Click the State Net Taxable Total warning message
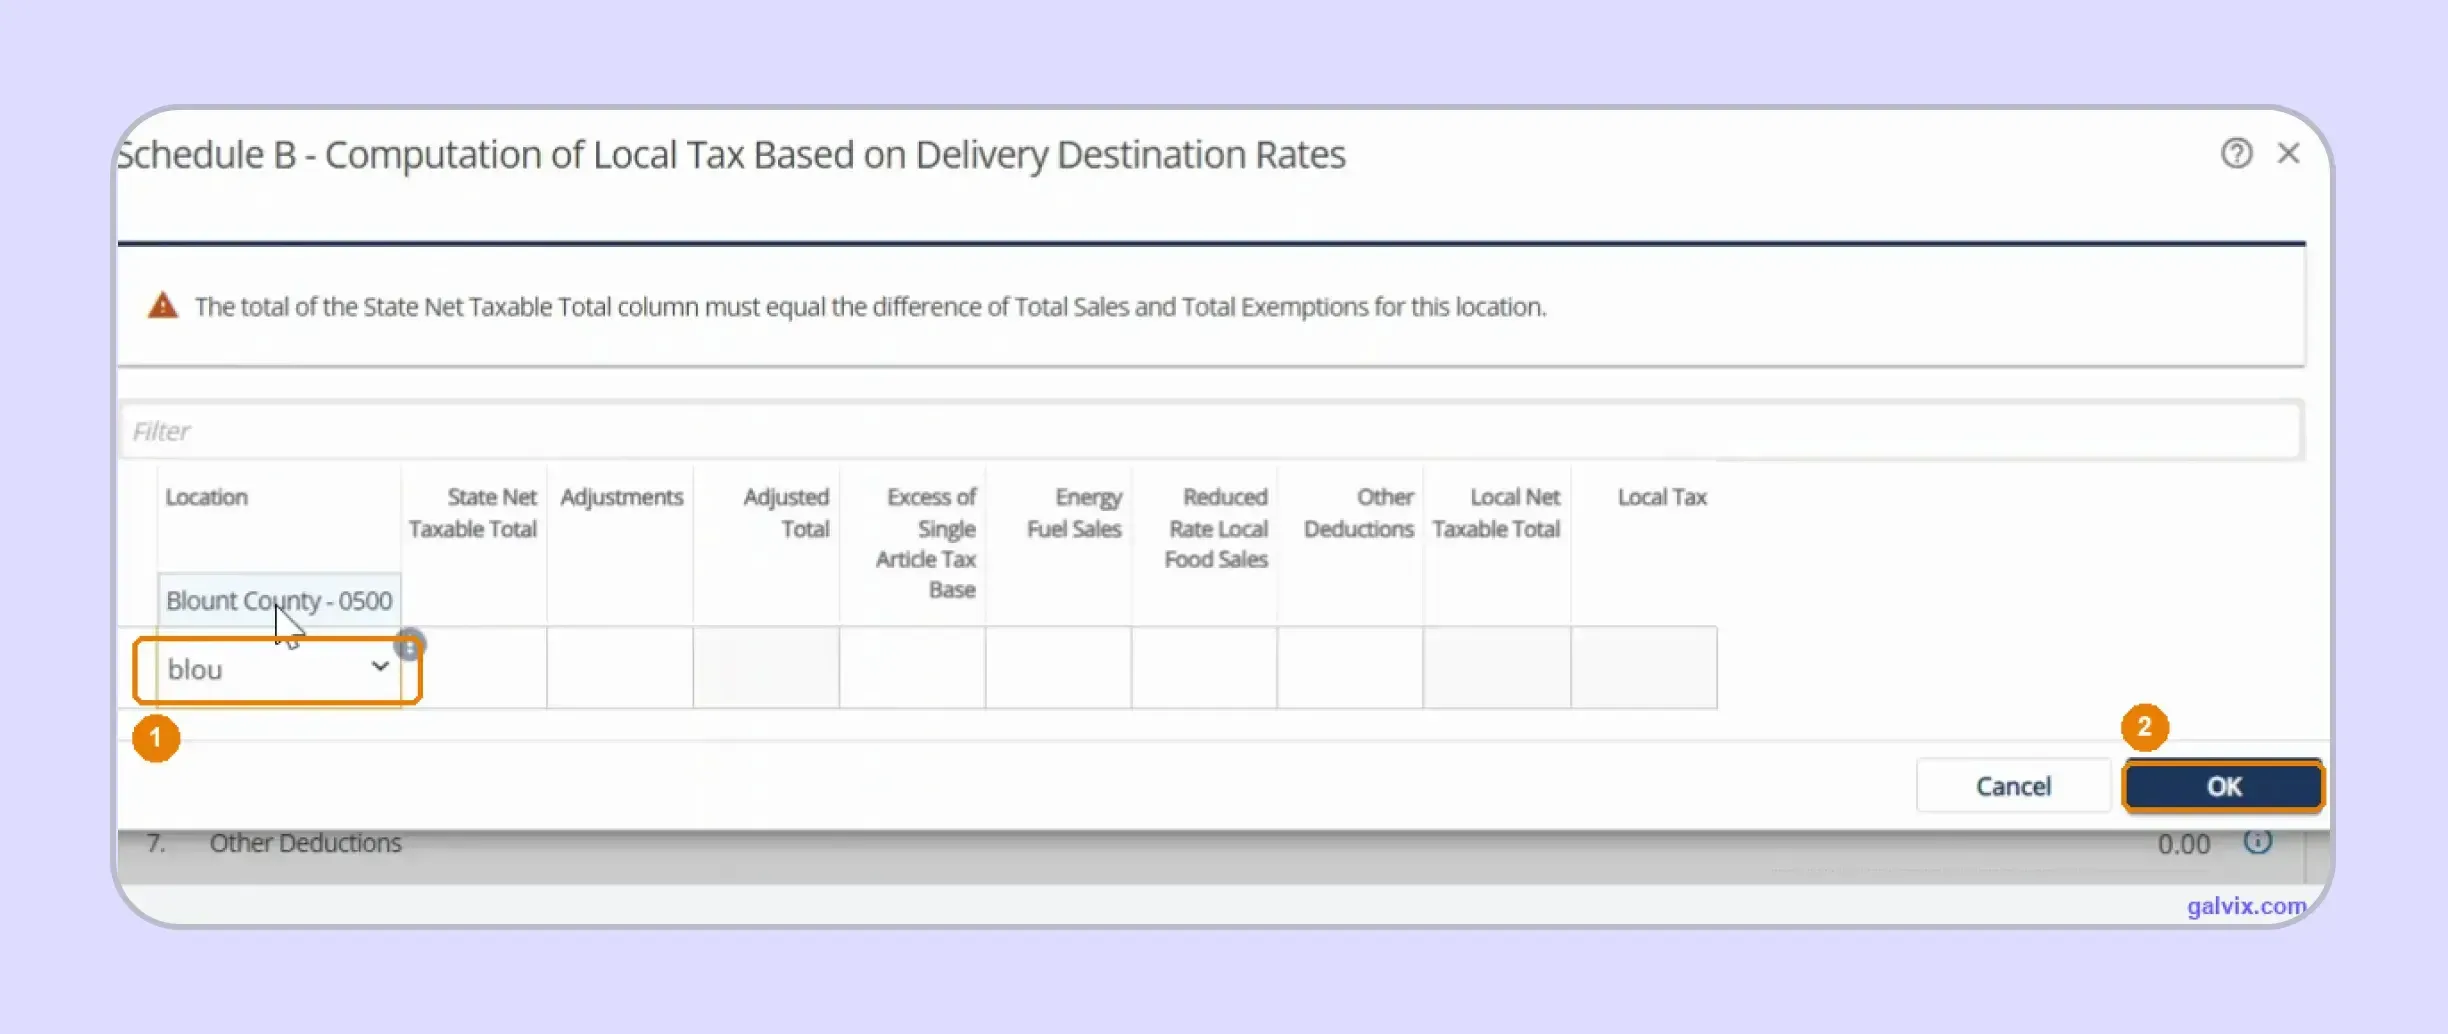Image resolution: width=2448 pixels, height=1034 pixels. (x=870, y=306)
